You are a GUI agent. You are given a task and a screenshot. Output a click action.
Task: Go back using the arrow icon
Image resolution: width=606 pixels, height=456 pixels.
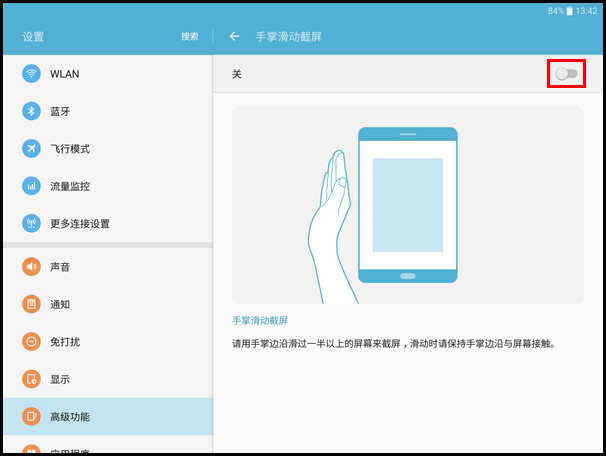click(234, 36)
